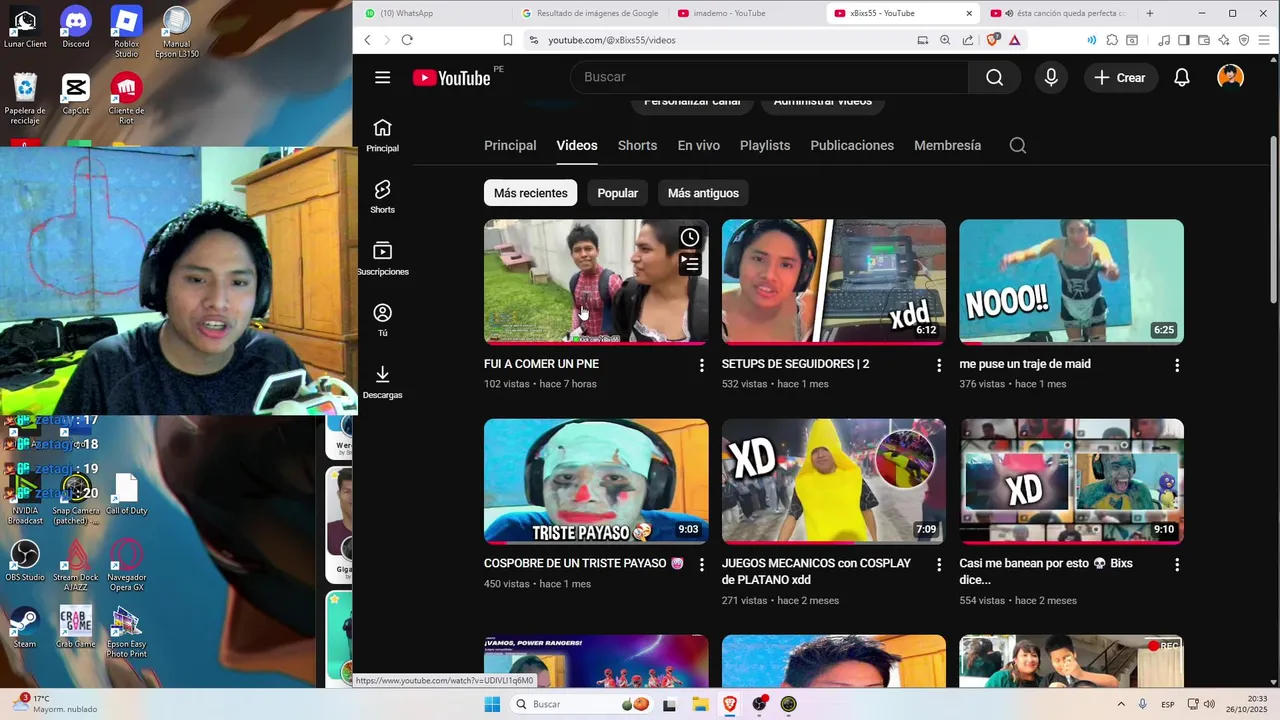Switch to the Membresía channel tab
The image size is (1280, 720).
point(947,145)
